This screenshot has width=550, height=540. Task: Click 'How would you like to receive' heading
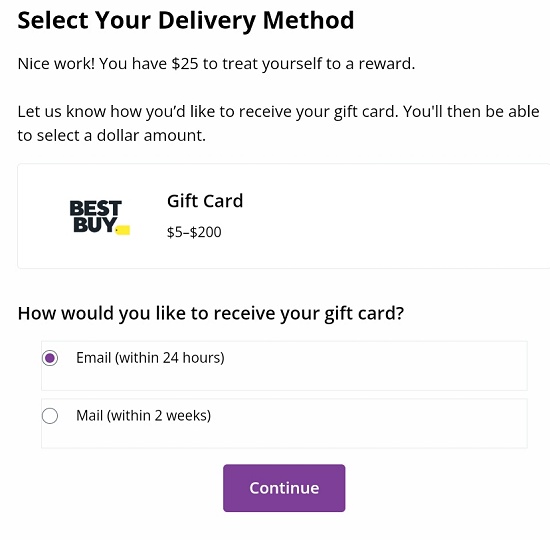[211, 313]
